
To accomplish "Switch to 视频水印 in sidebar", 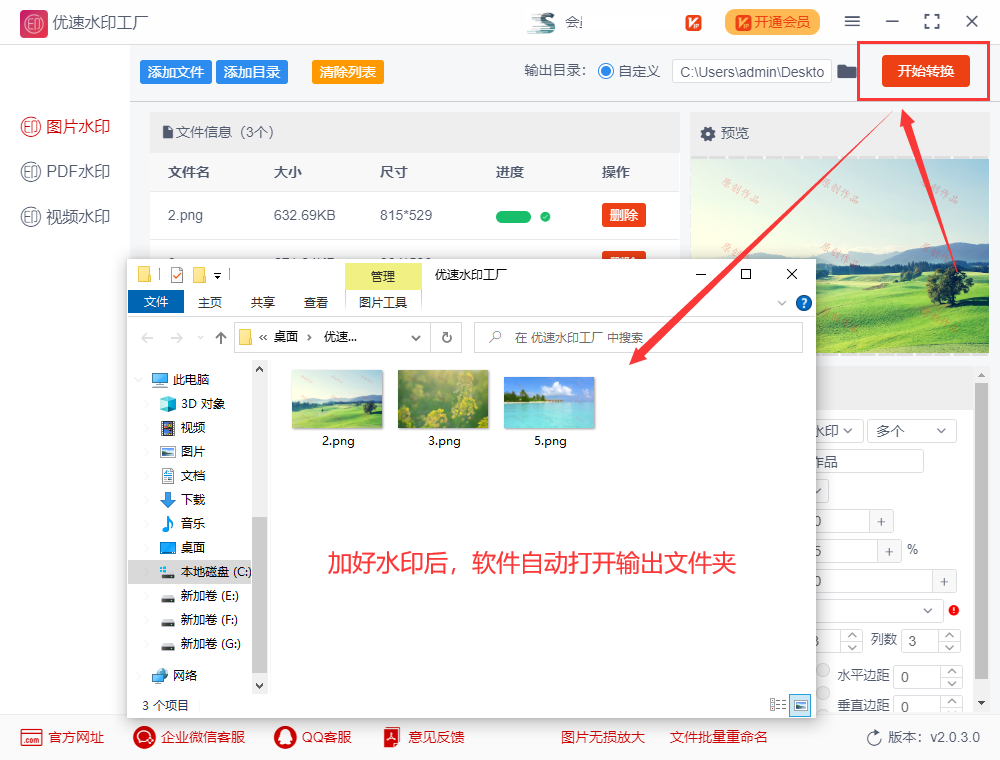I will point(65,217).
